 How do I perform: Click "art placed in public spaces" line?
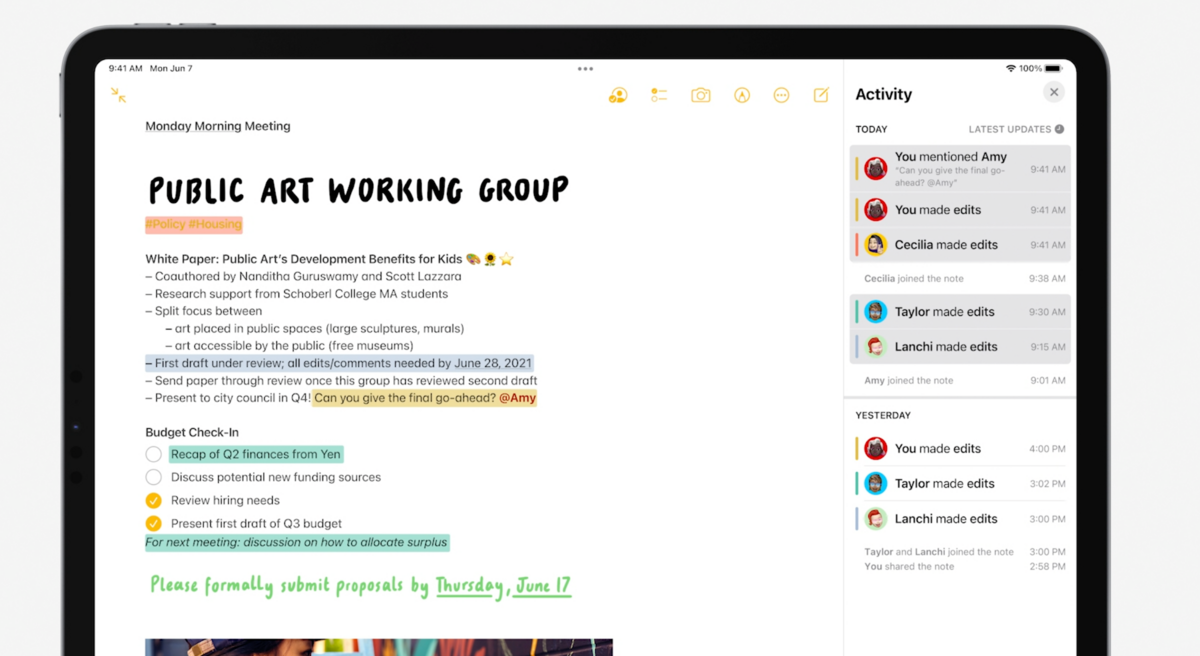coord(314,328)
